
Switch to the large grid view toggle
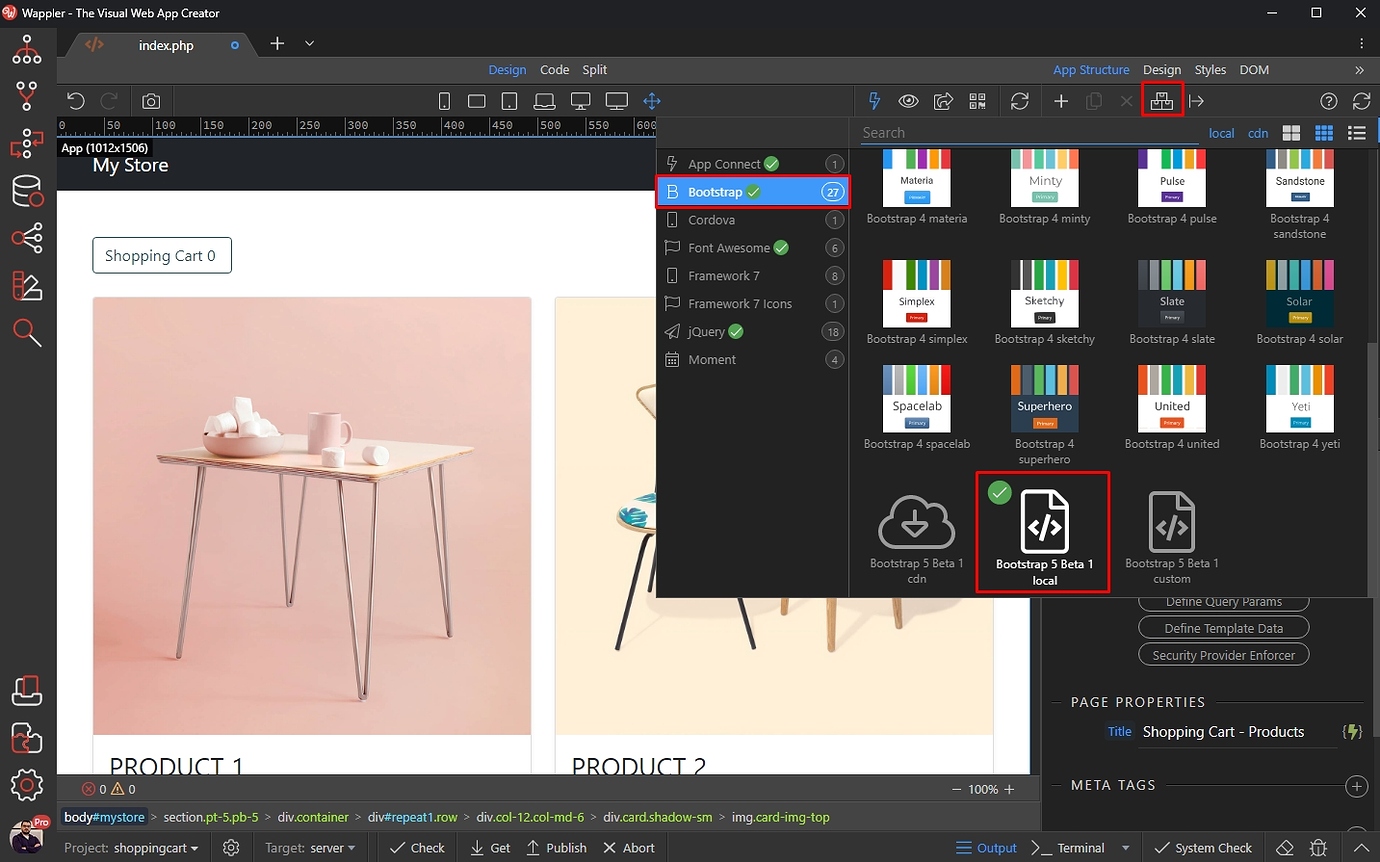[1291, 133]
